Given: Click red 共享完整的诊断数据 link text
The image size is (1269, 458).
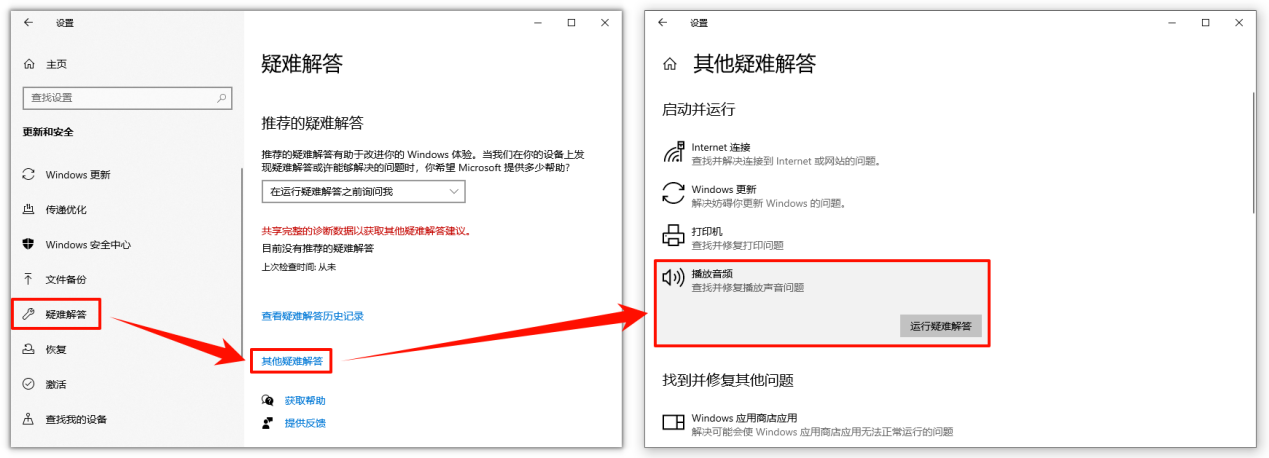Looking at the screenshot, I should 366,230.
